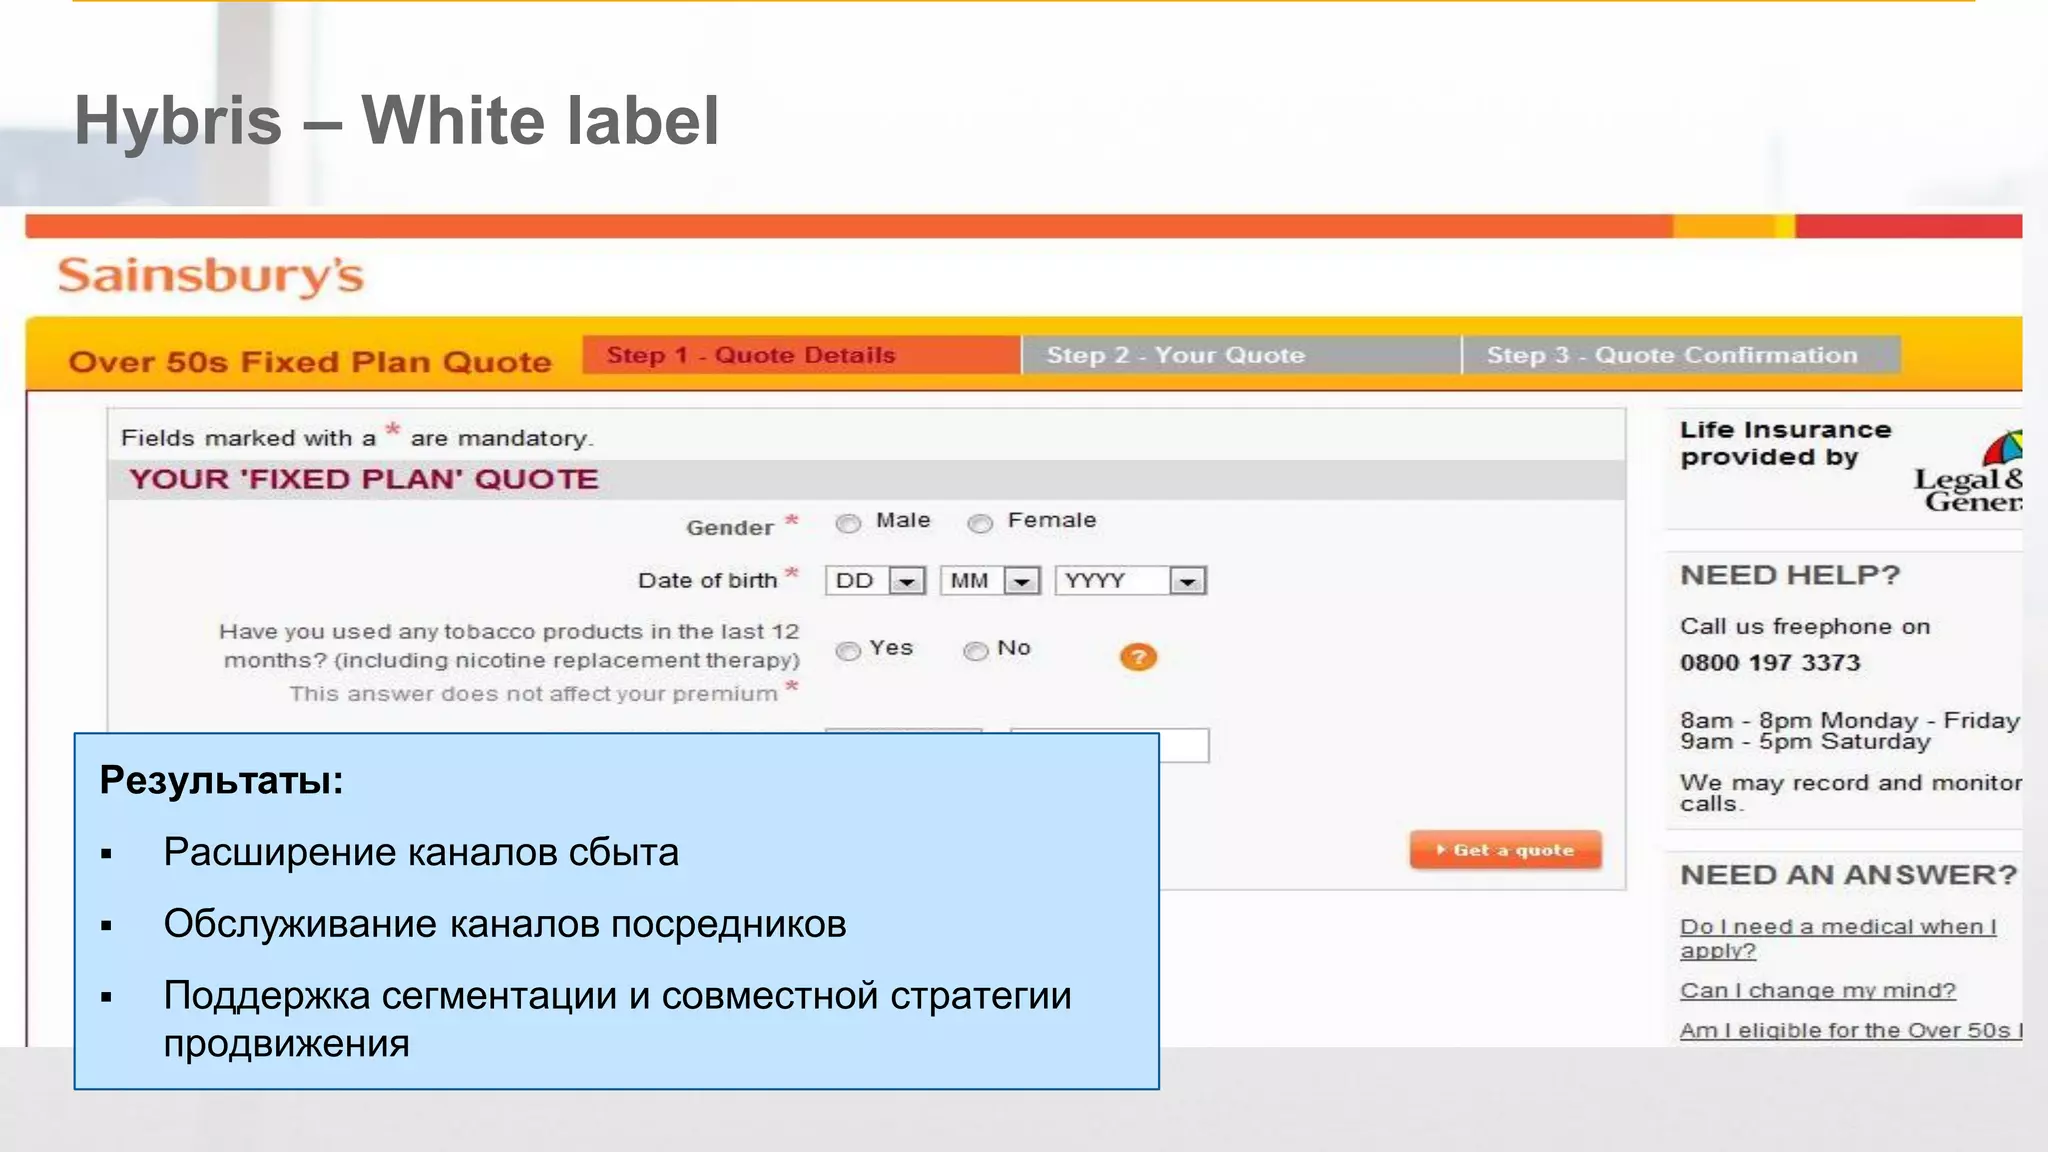Screen dimensions: 2048x1152
Task: Select the Male gender radio button
Action: coord(848,523)
